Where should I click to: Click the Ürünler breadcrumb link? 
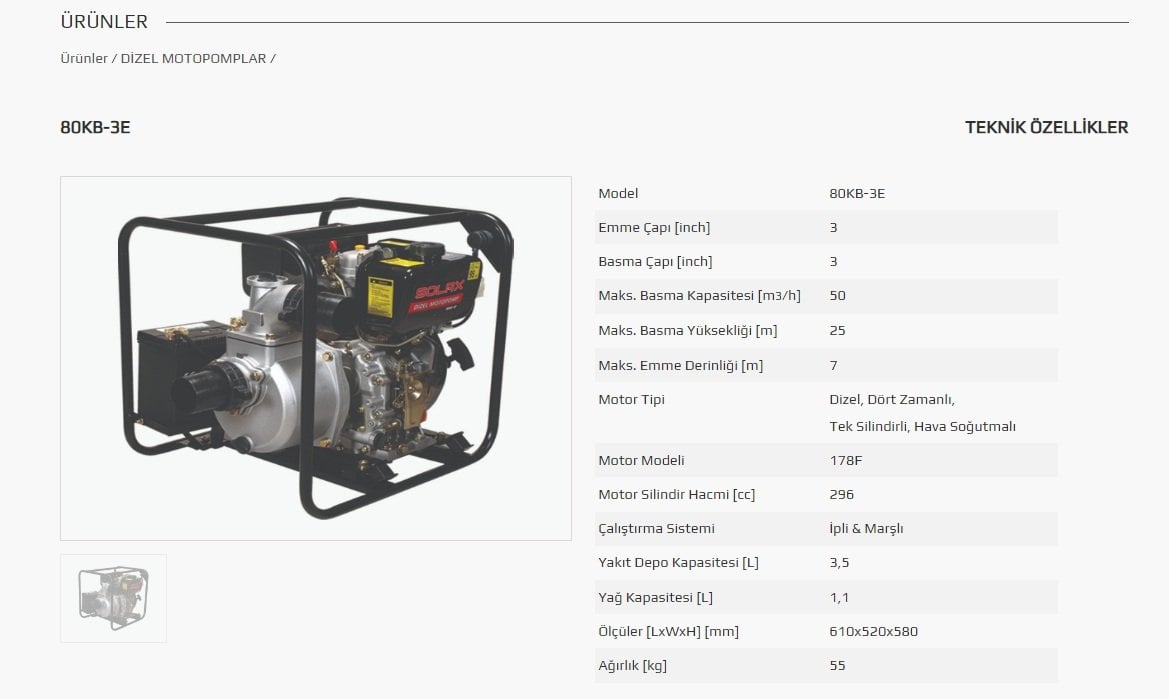pos(84,58)
